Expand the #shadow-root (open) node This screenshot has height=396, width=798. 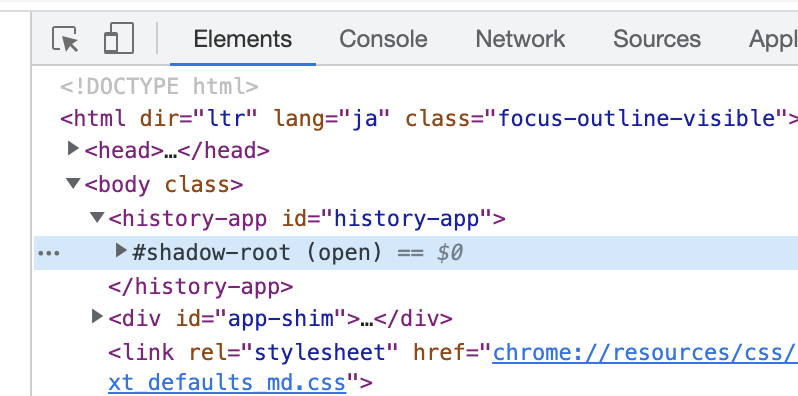121,250
